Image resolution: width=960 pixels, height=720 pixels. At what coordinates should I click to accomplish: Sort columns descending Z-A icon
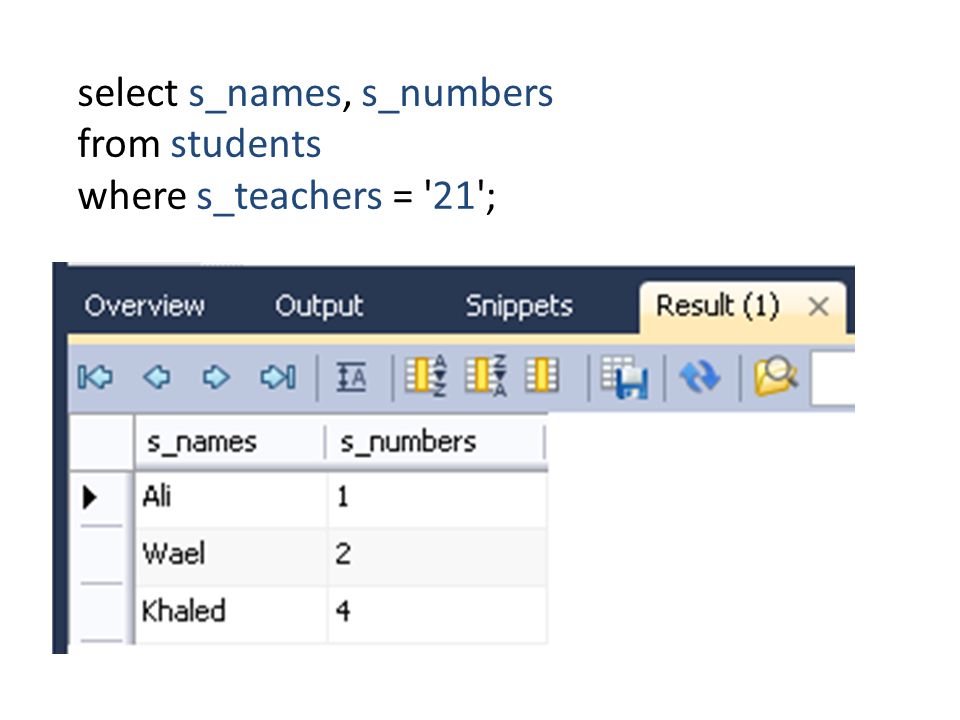point(486,375)
